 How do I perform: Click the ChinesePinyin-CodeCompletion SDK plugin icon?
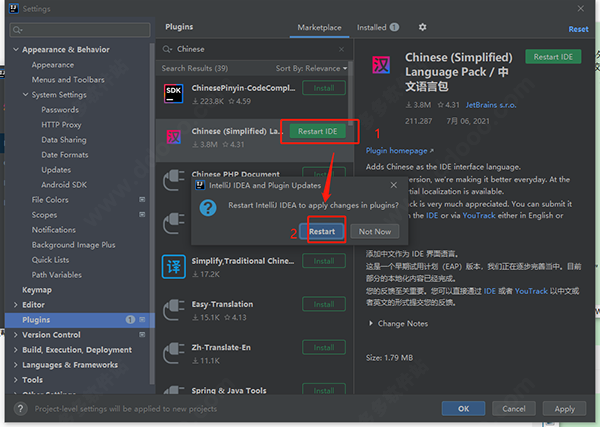coord(174,94)
